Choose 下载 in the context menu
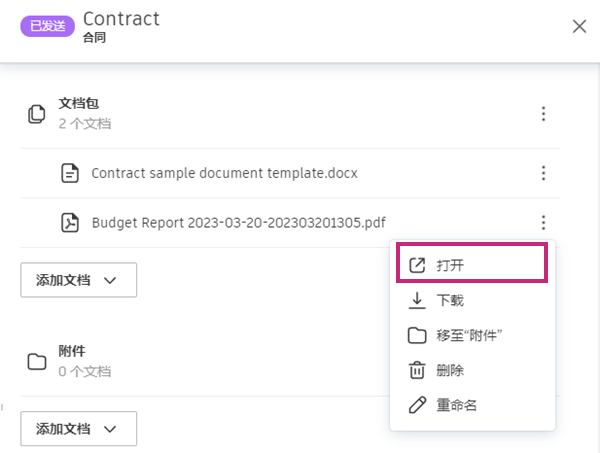The height and width of the screenshot is (453, 600). click(450, 300)
